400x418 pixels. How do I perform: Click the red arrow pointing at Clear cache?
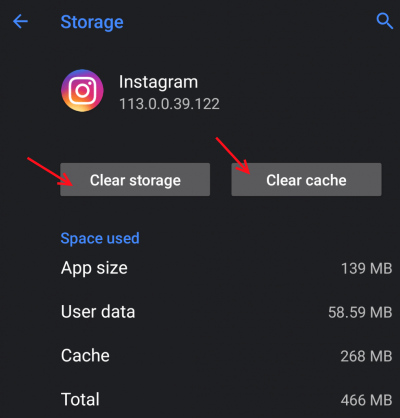(x=233, y=155)
